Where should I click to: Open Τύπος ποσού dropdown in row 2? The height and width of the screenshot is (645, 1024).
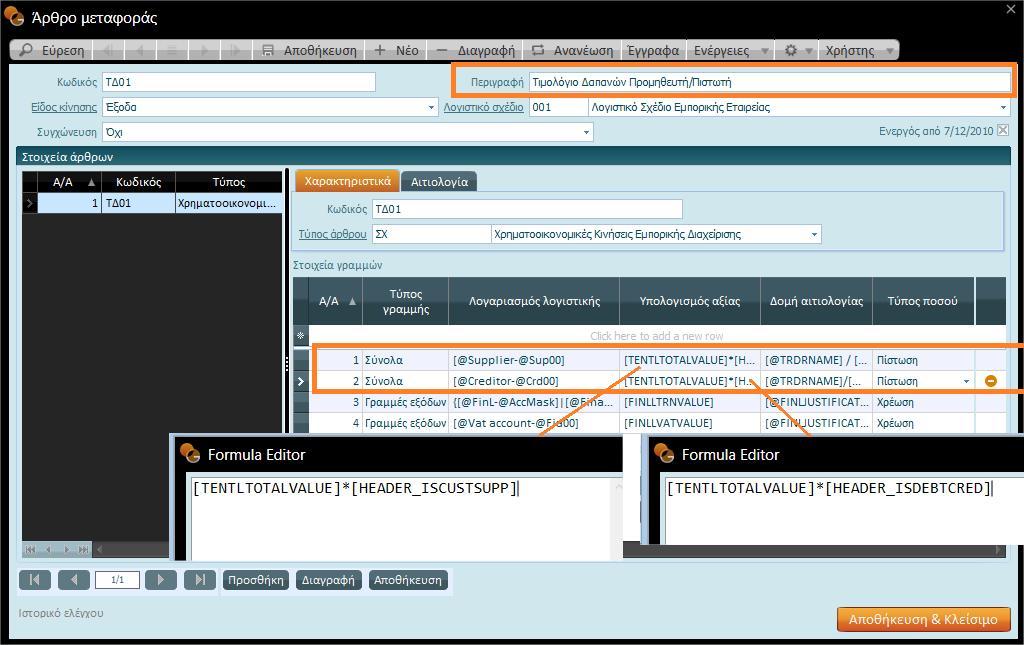pos(967,381)
